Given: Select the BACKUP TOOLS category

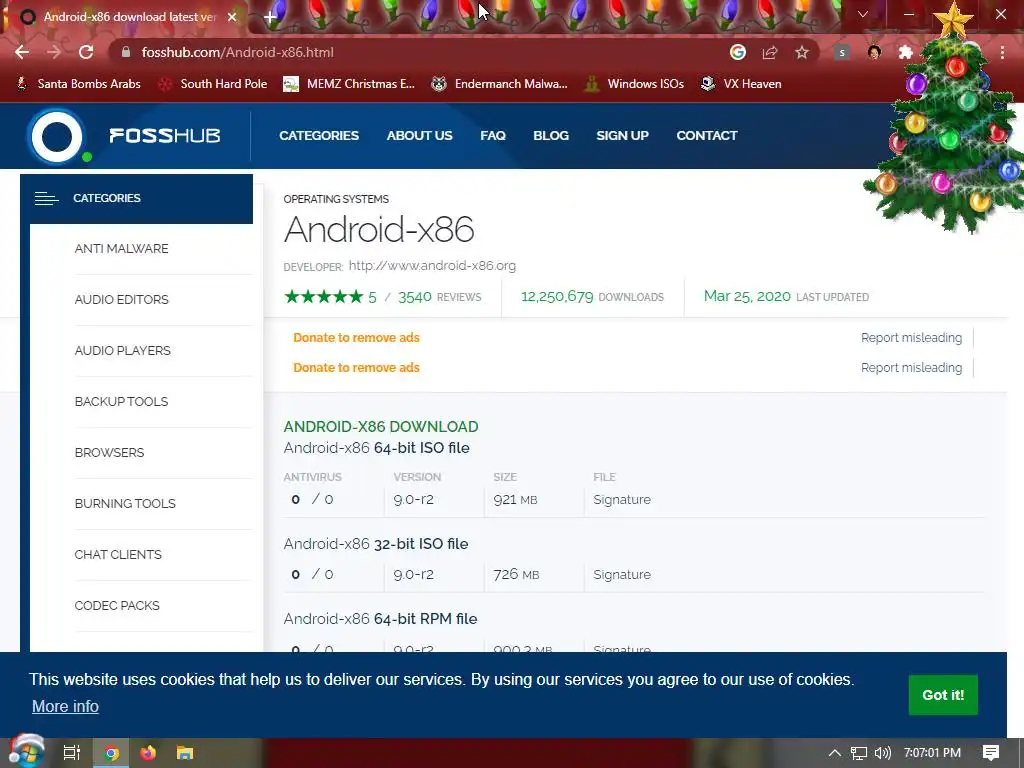Looking at the screenshot, I should tap(121, 402).
